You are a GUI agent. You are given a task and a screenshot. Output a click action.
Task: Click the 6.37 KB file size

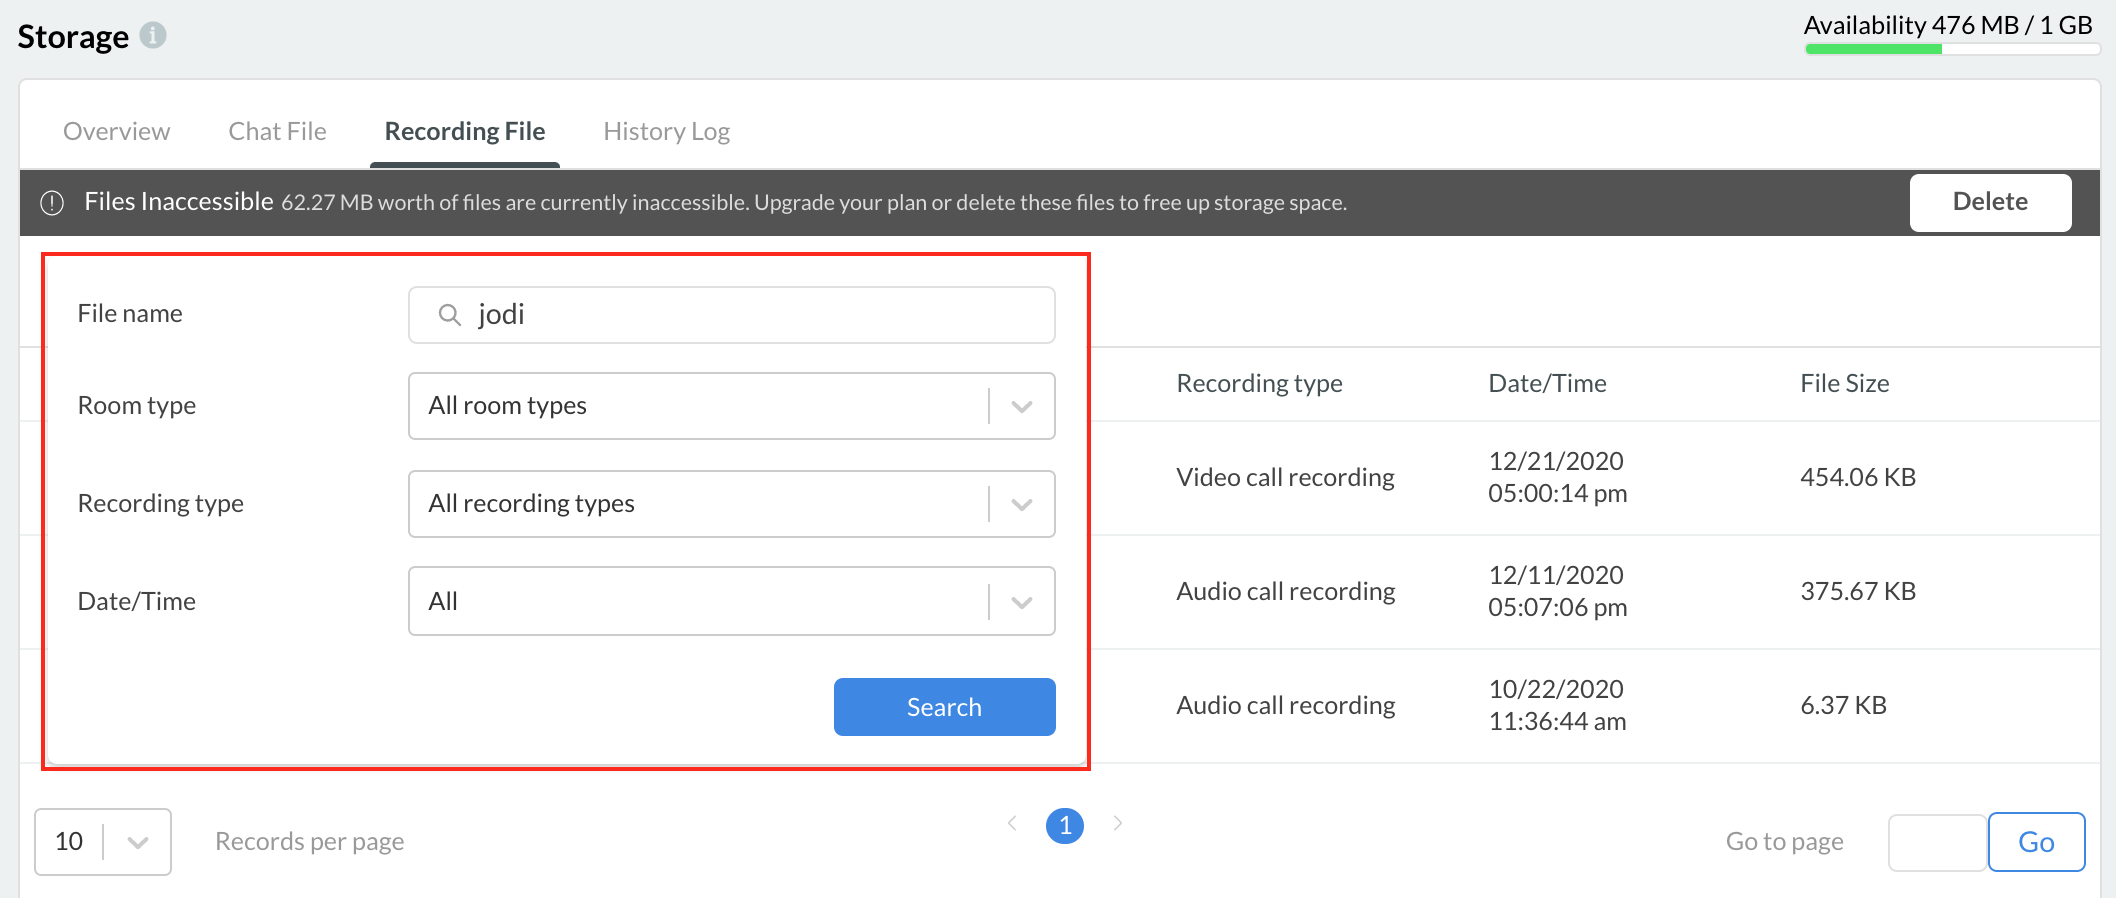pyautogui.click(x=1843, y=706)
